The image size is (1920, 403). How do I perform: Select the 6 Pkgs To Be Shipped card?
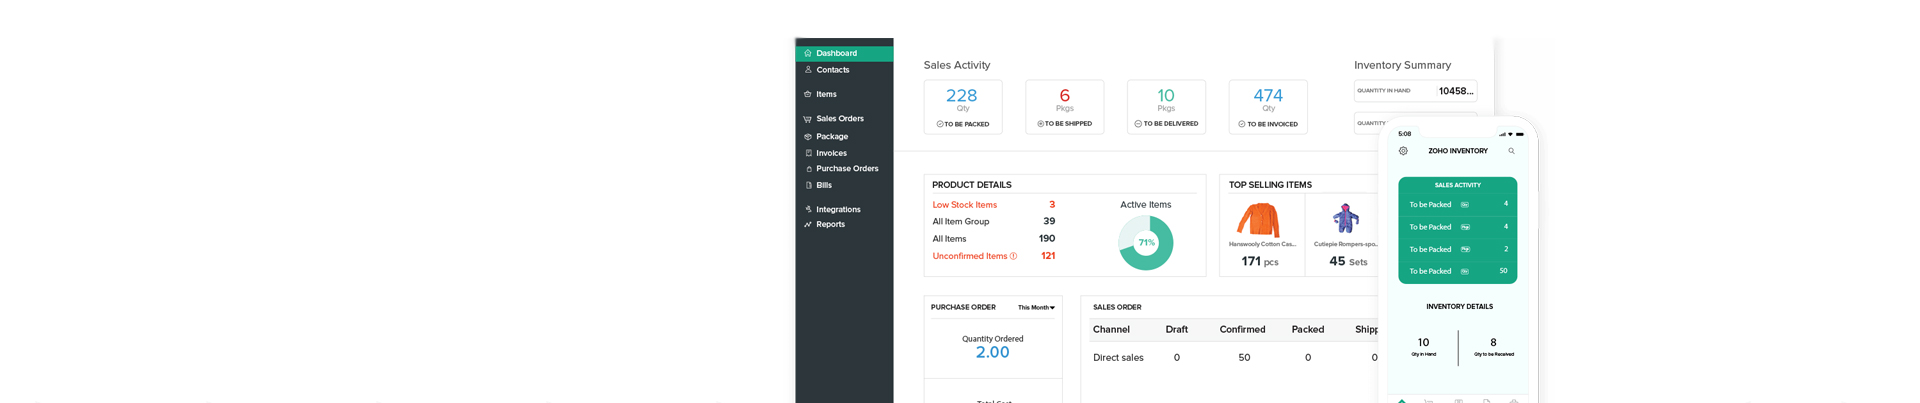click(1064, 107)
